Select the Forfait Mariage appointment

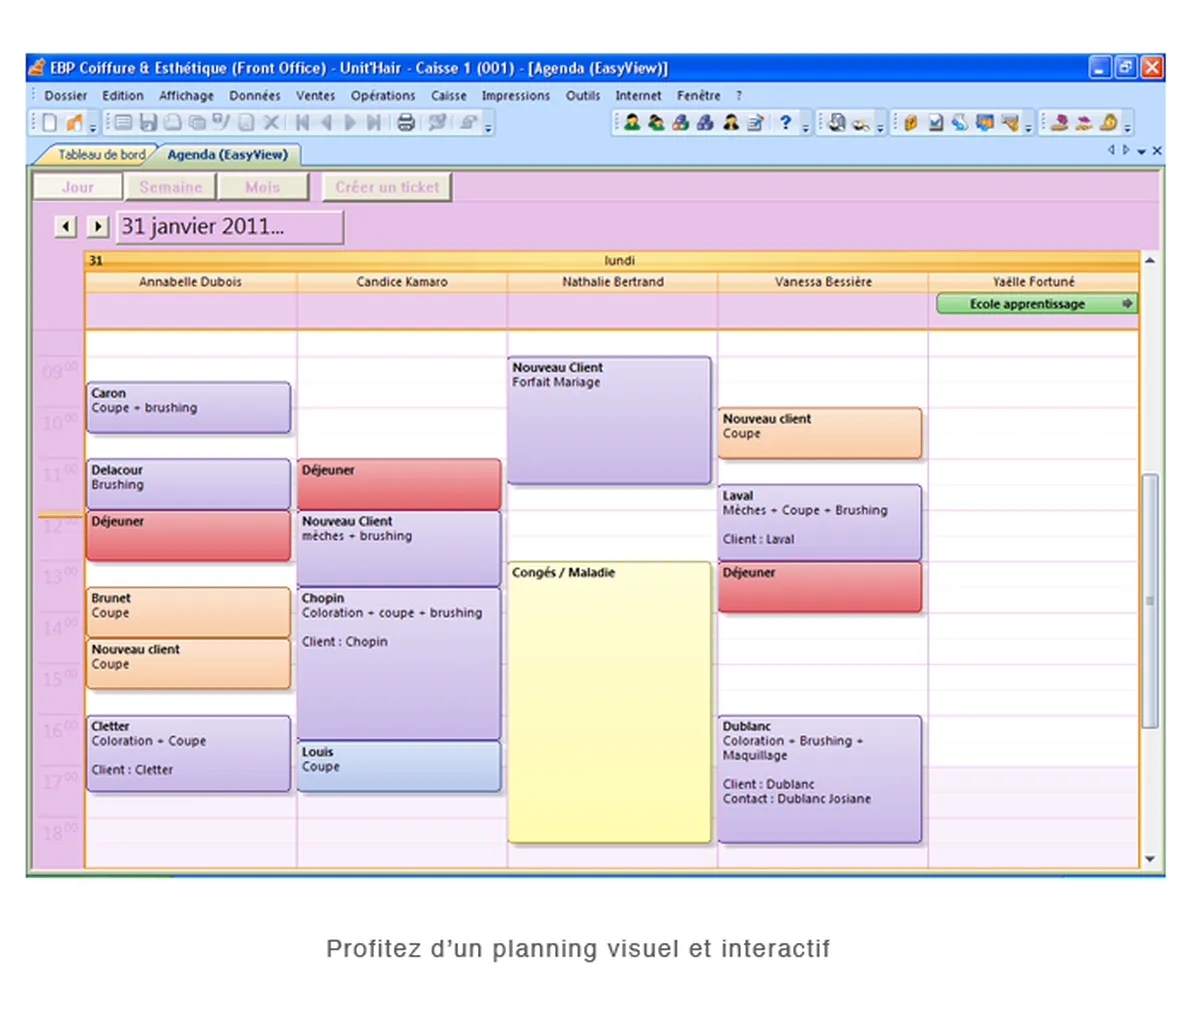pos(610,420)
